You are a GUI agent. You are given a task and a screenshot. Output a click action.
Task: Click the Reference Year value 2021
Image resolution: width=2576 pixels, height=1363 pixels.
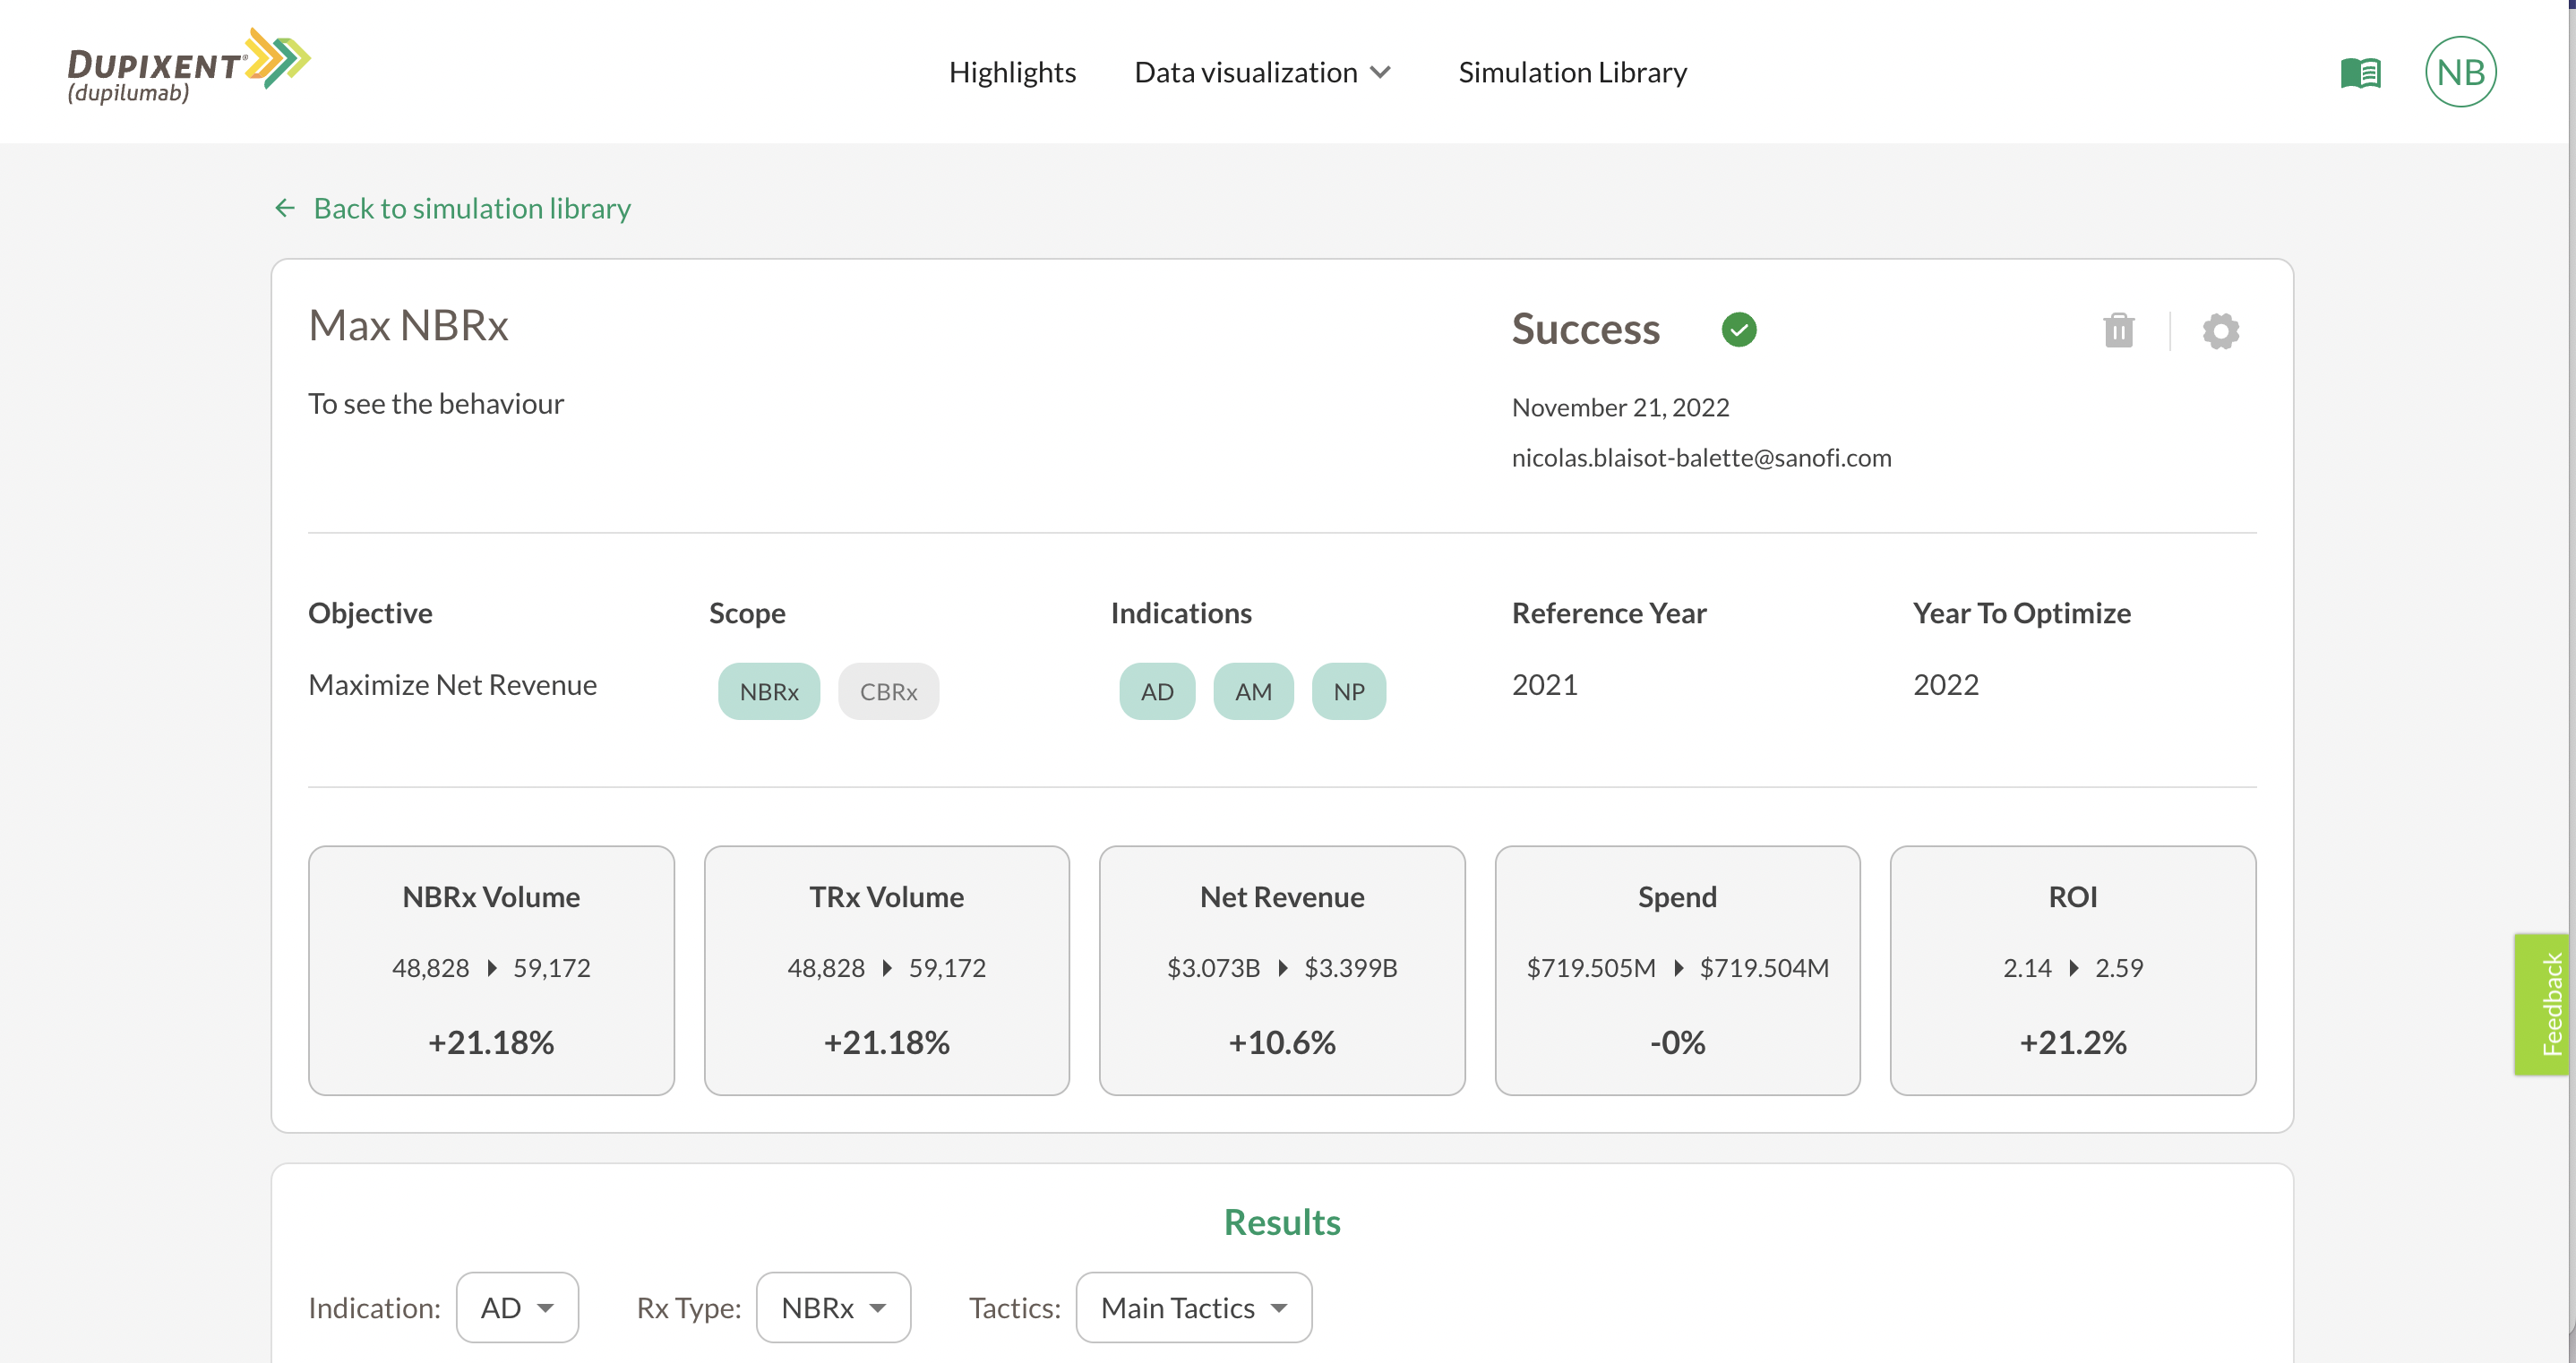tap(1544, 684)
